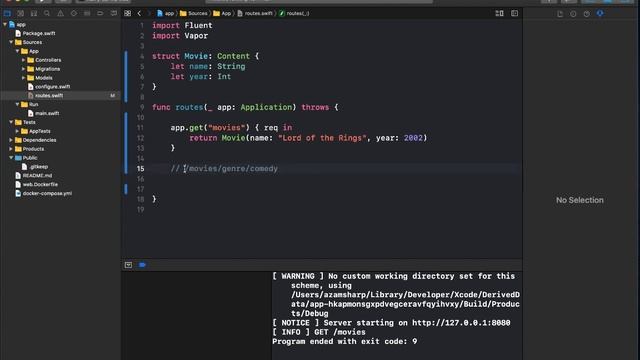Click line number 11 gutter
Image resolution: width=640 pixels, height=360 pixels.
click(x=140, y=128)
